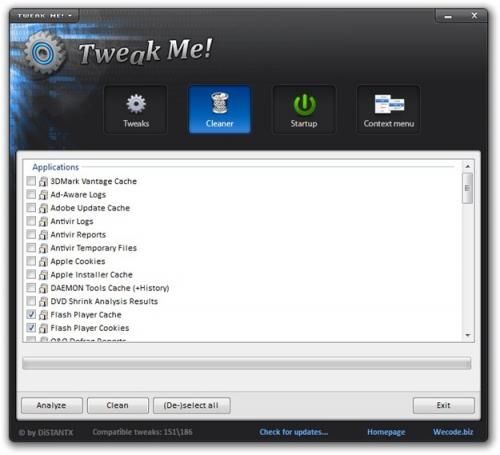Click the cleaning progress bar
This screenshot has height=455, width=500.
247,363
